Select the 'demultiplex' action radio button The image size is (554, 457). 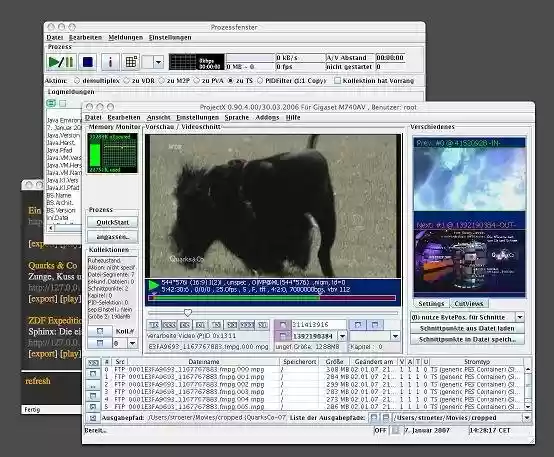77,81
